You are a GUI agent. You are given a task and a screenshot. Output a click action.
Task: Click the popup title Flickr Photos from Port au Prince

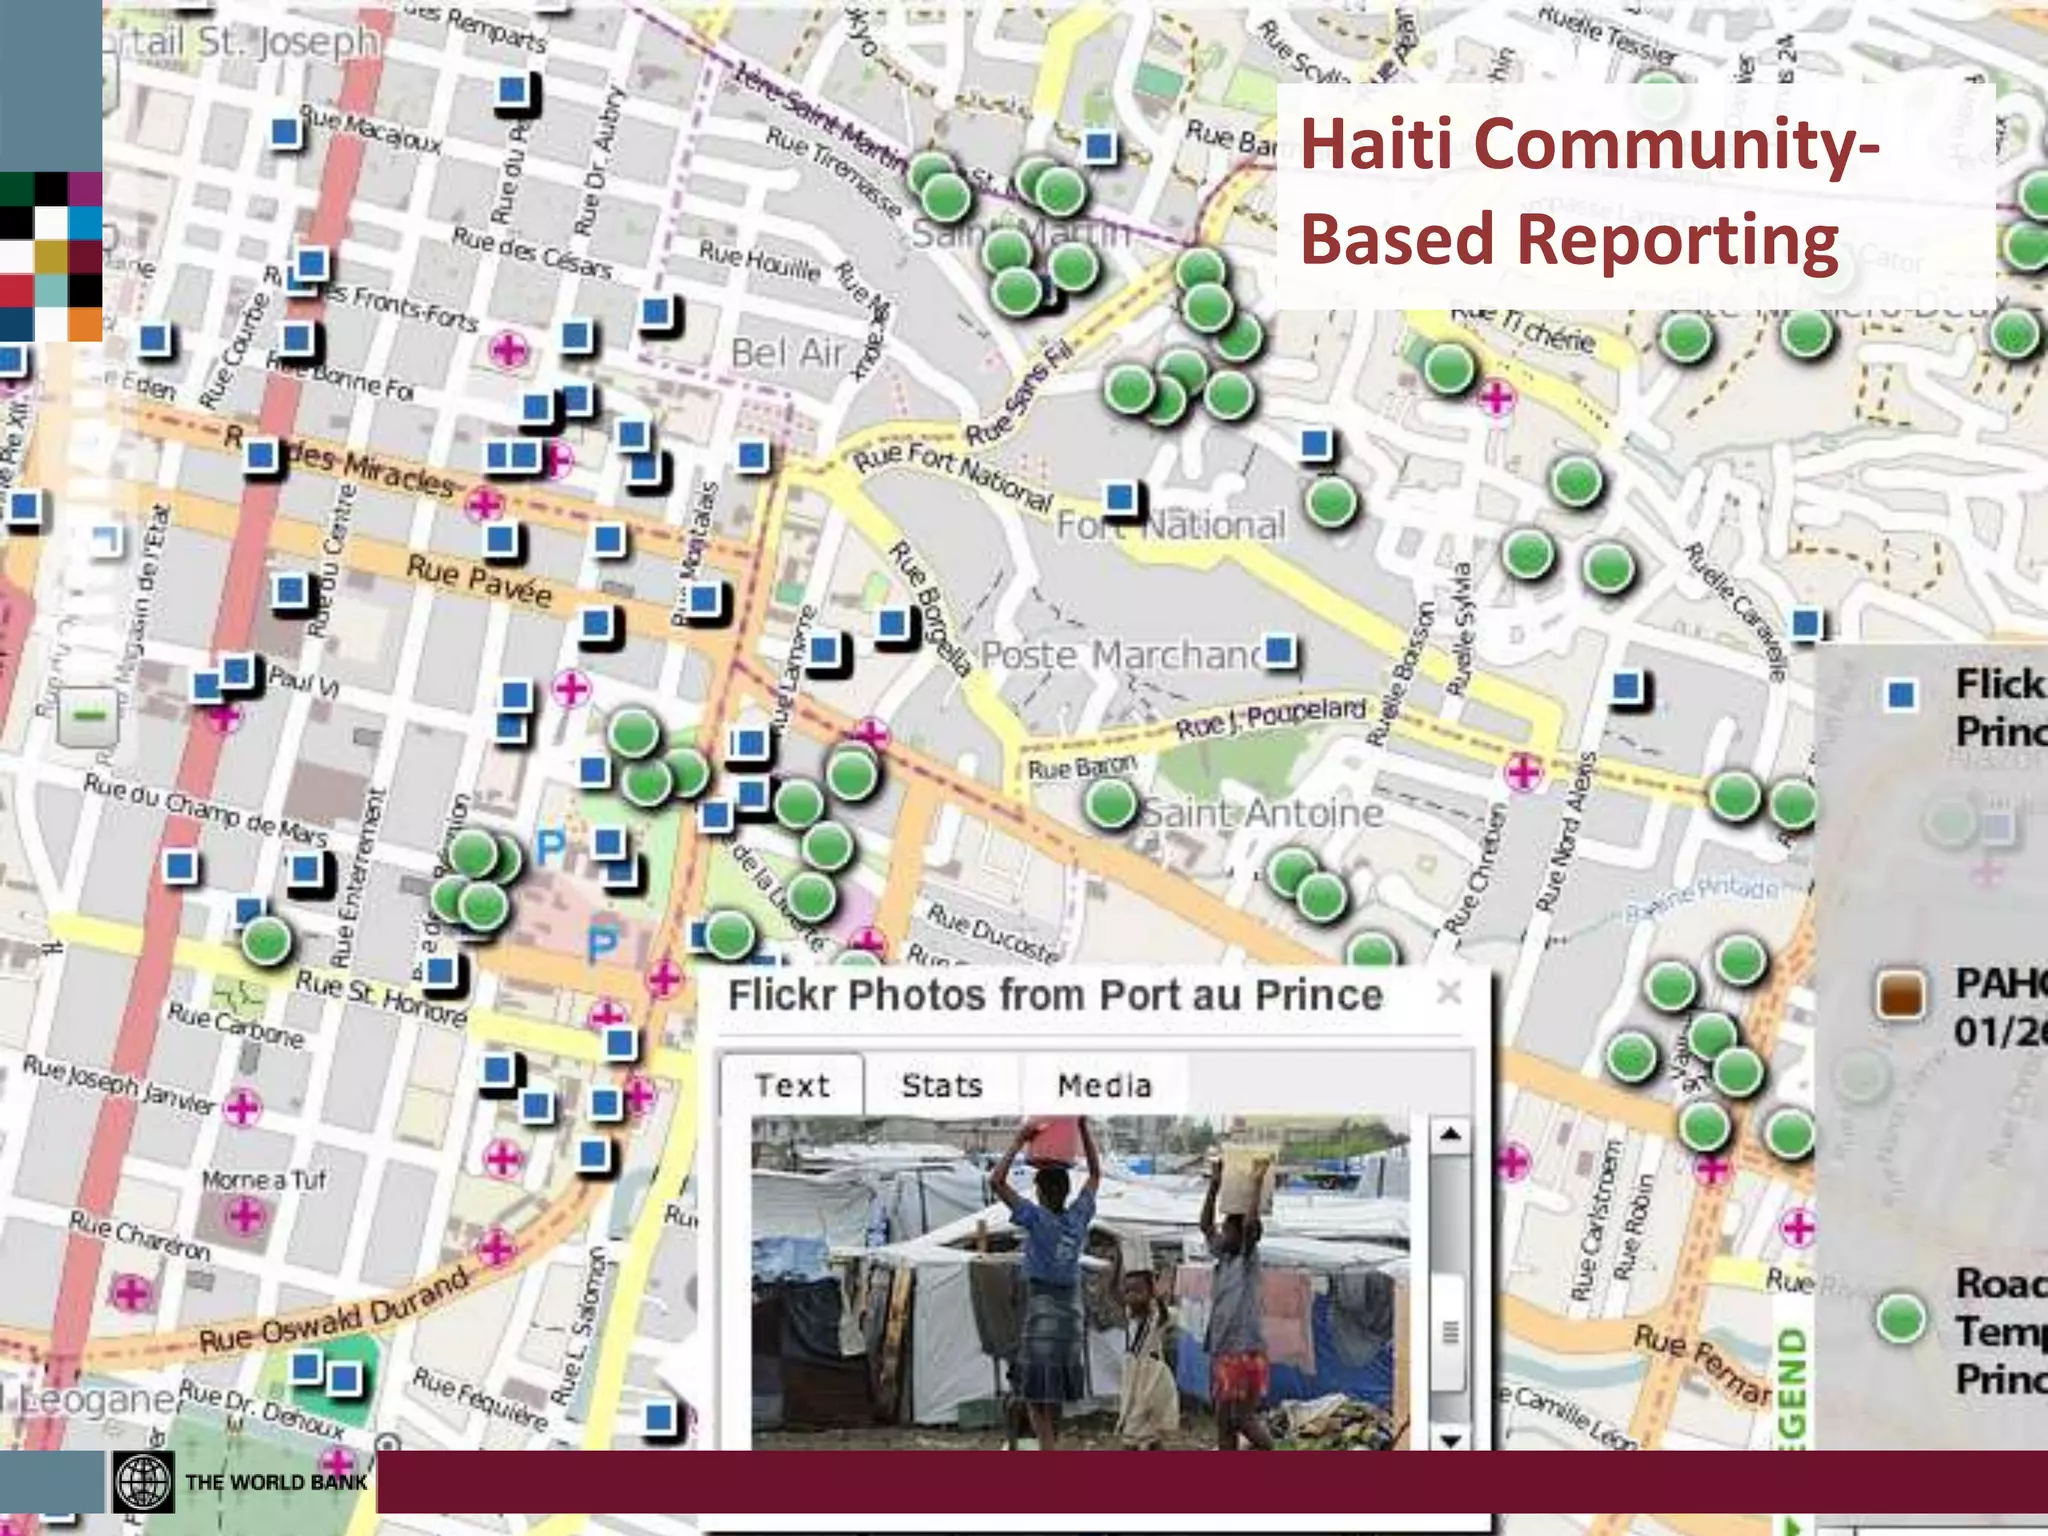(x=1055, y=995)
